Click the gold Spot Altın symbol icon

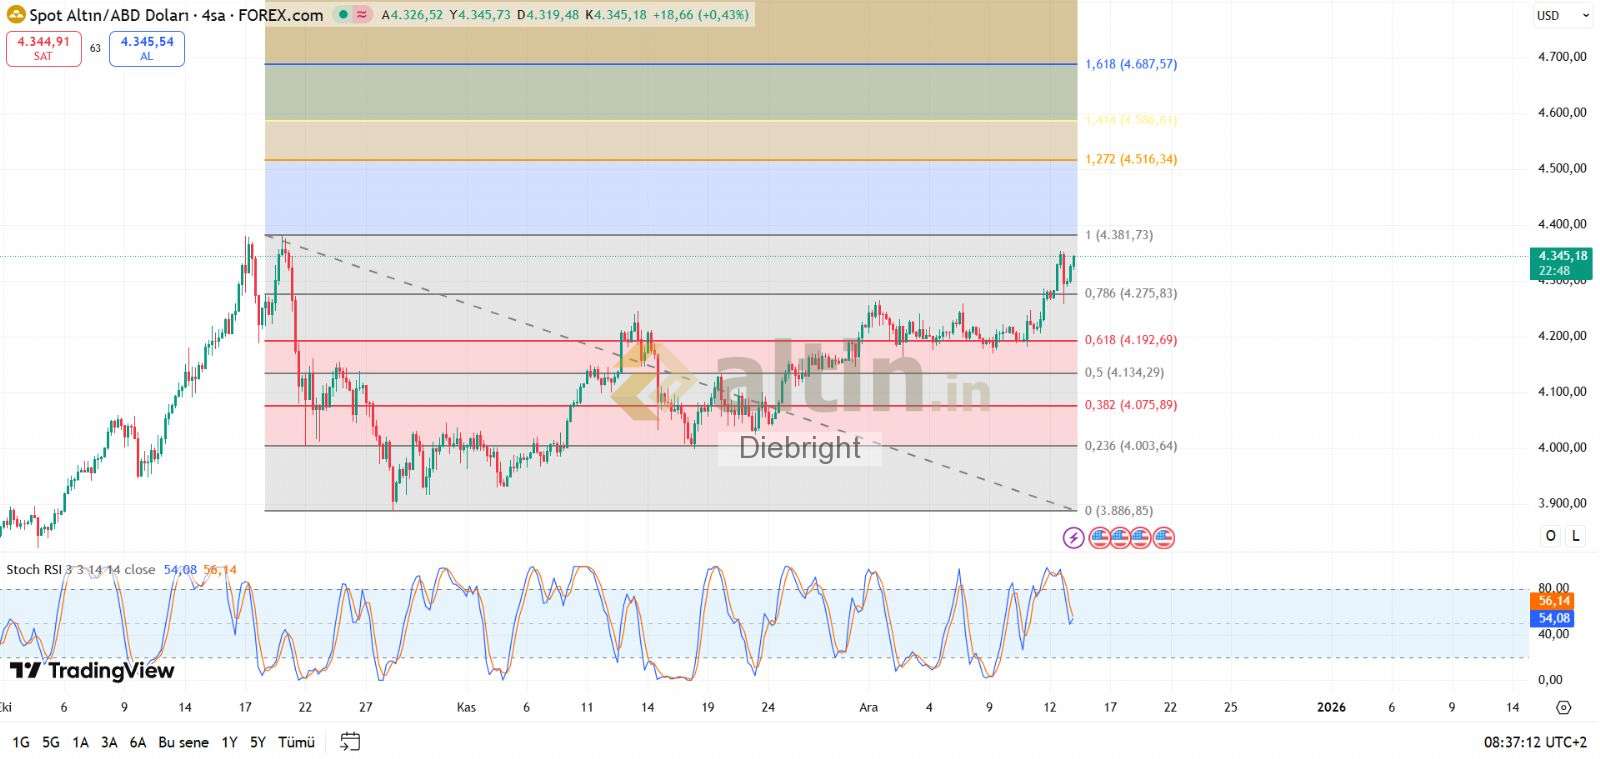pyautogui.click(x=15, y=15)
